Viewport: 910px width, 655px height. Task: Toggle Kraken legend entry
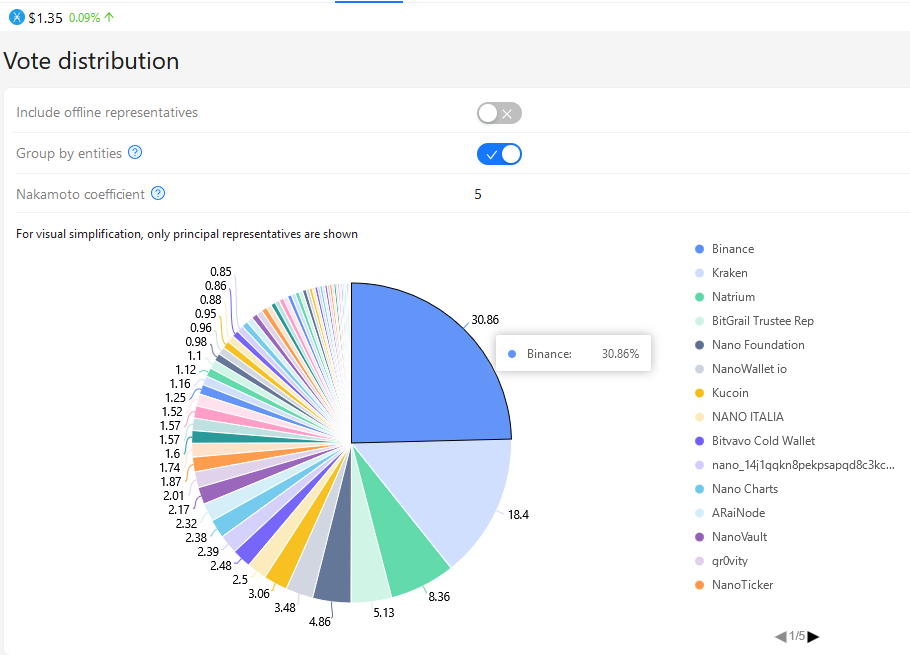(721, 273)
